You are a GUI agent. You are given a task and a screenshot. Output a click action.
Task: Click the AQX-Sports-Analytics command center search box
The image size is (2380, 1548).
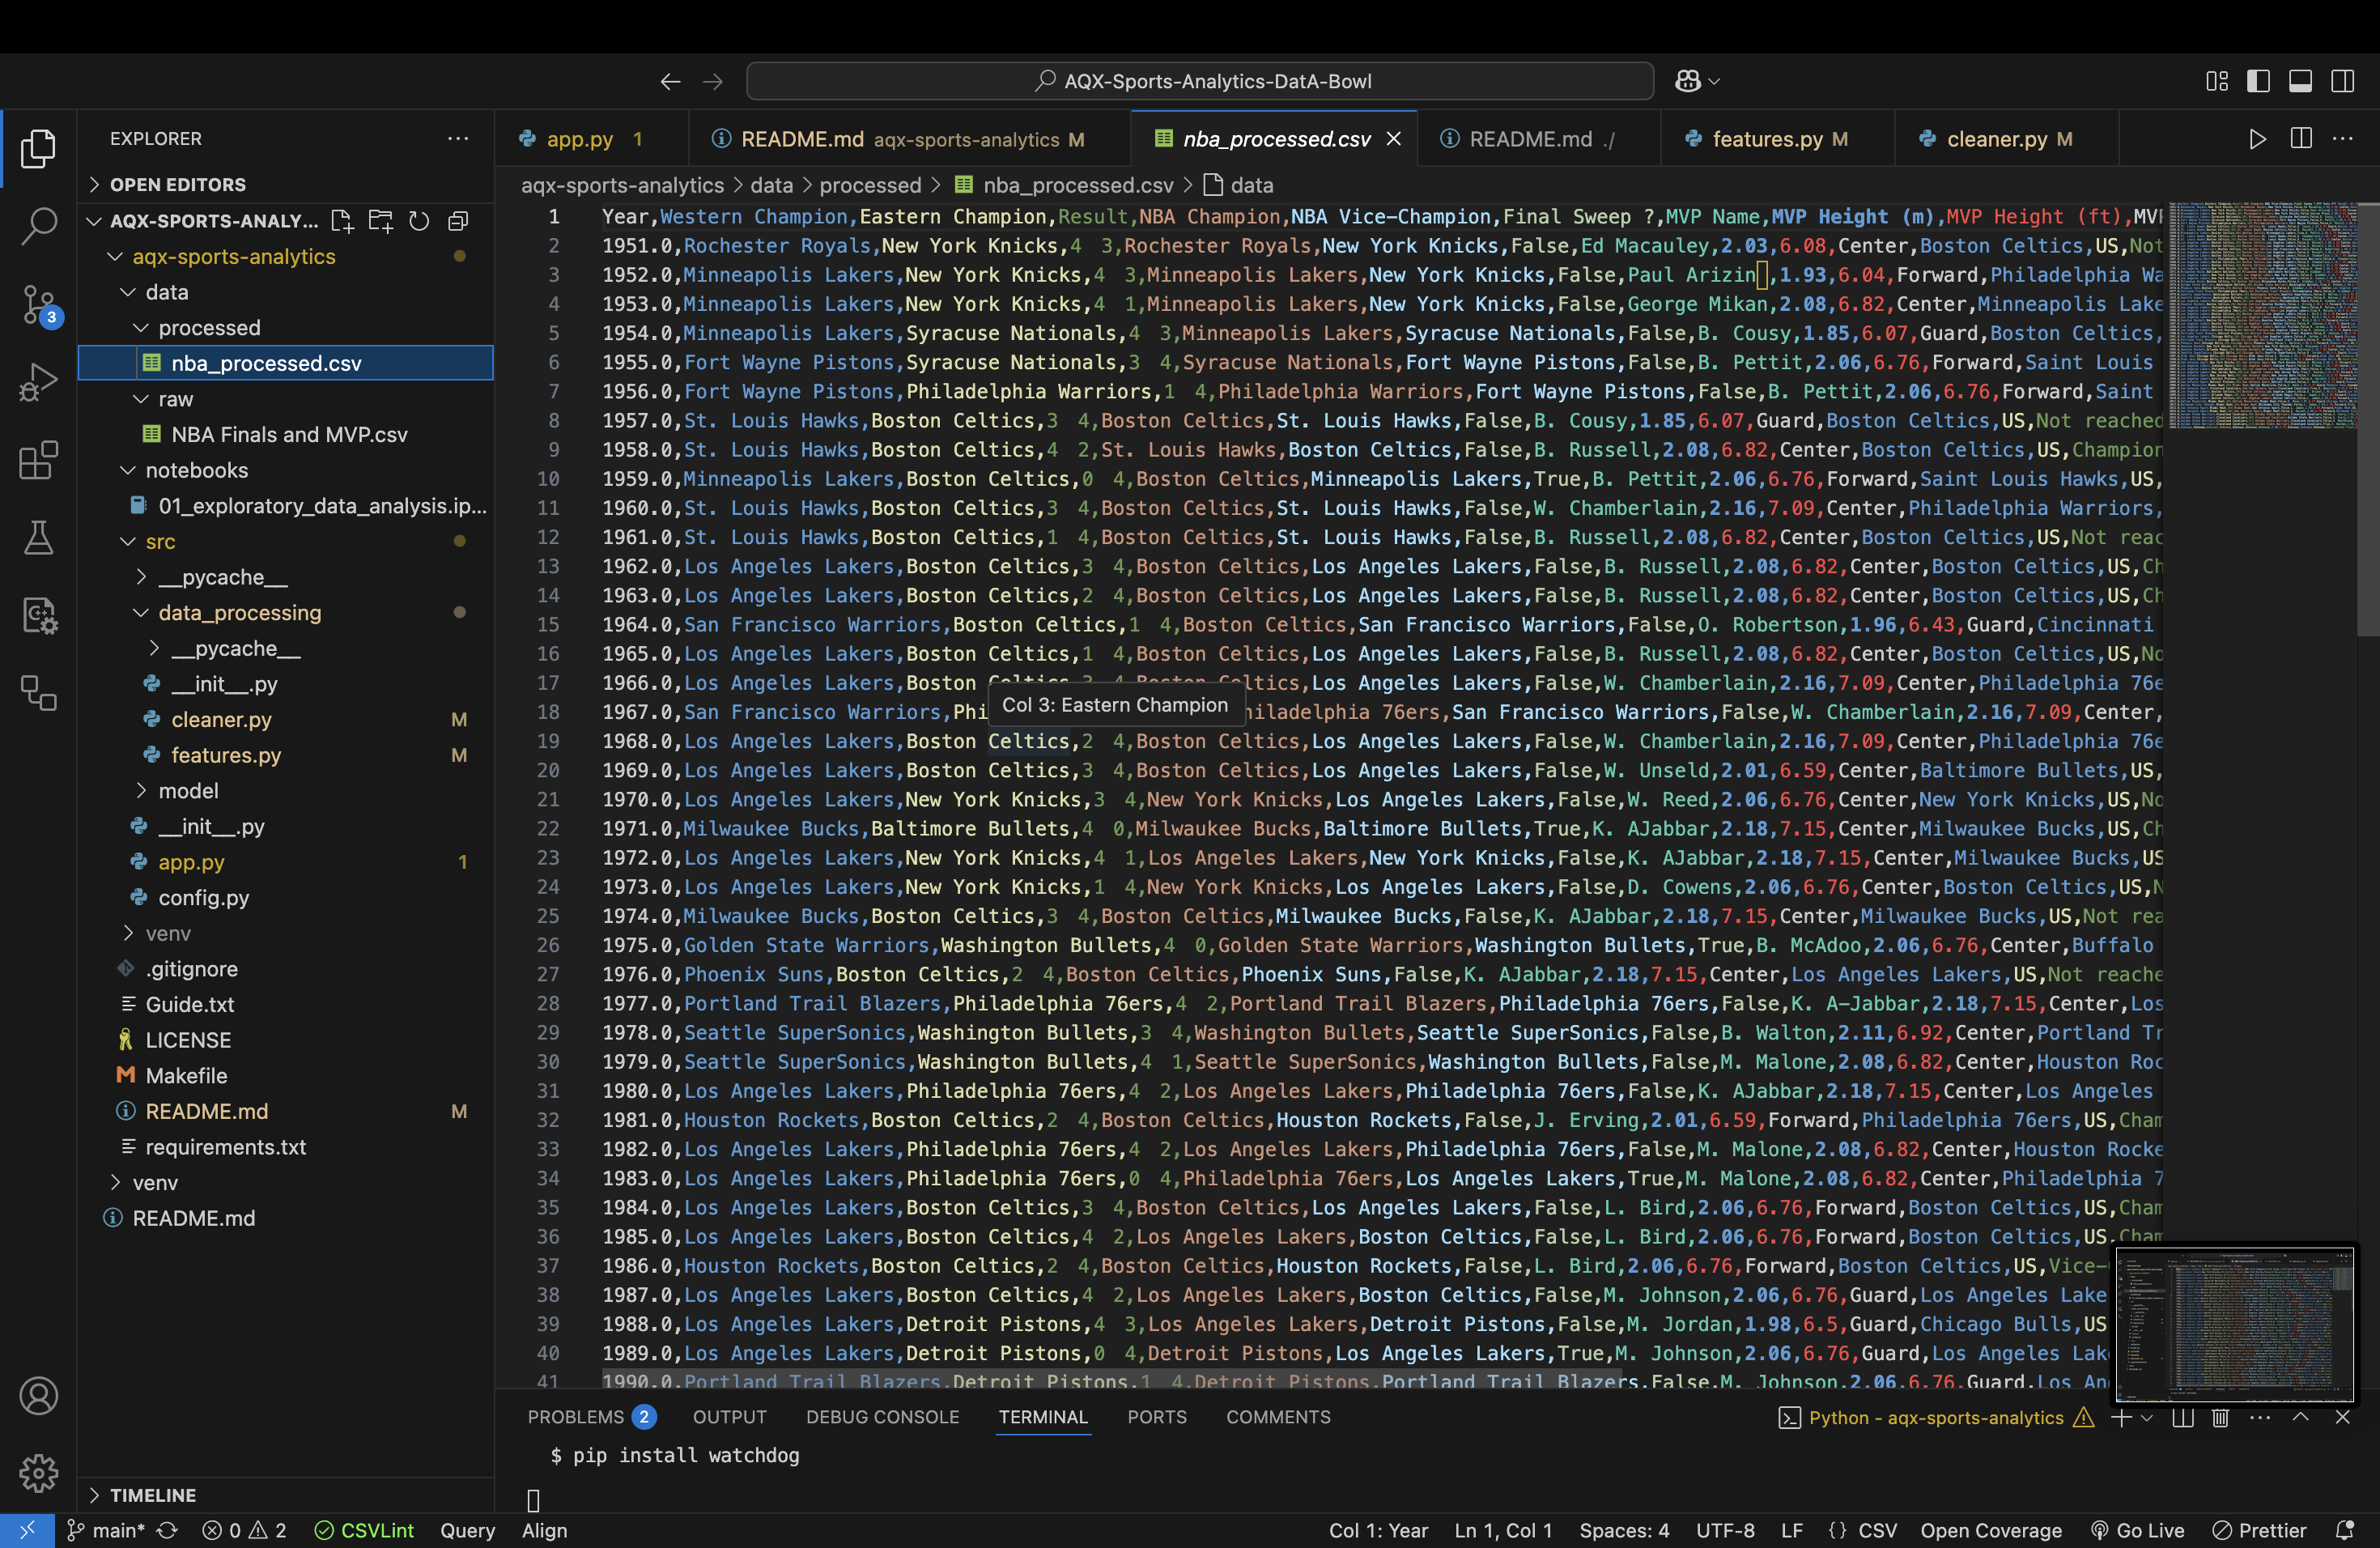pos(1200,81)
